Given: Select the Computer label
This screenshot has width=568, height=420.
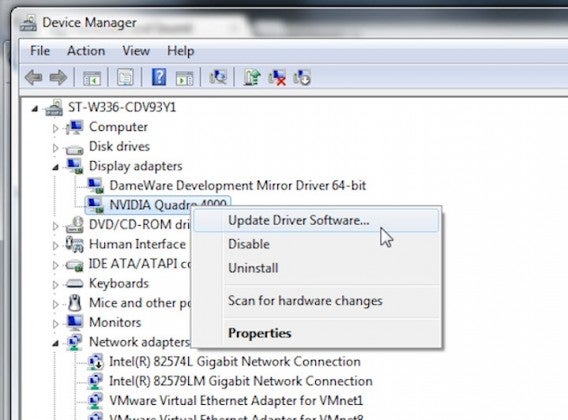Looking at the screenshot, I should [118, 127].
